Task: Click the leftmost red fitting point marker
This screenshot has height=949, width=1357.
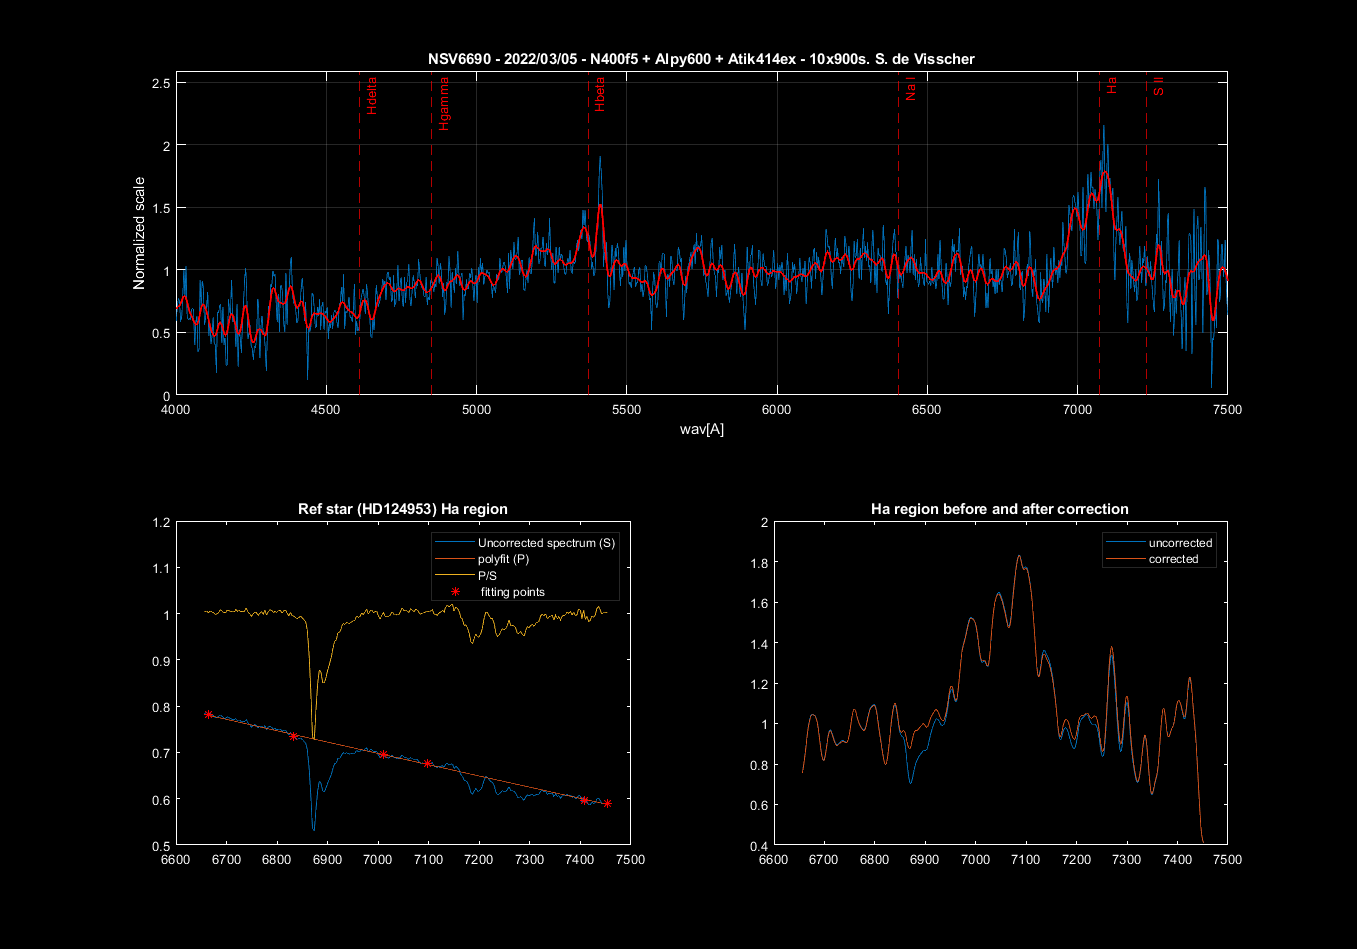Action: point(208,714)
